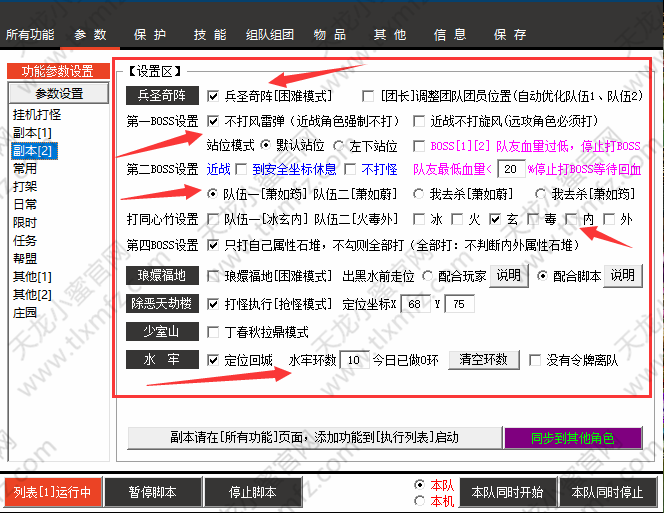Check the 内 attribute checkbox

point(571,219)
